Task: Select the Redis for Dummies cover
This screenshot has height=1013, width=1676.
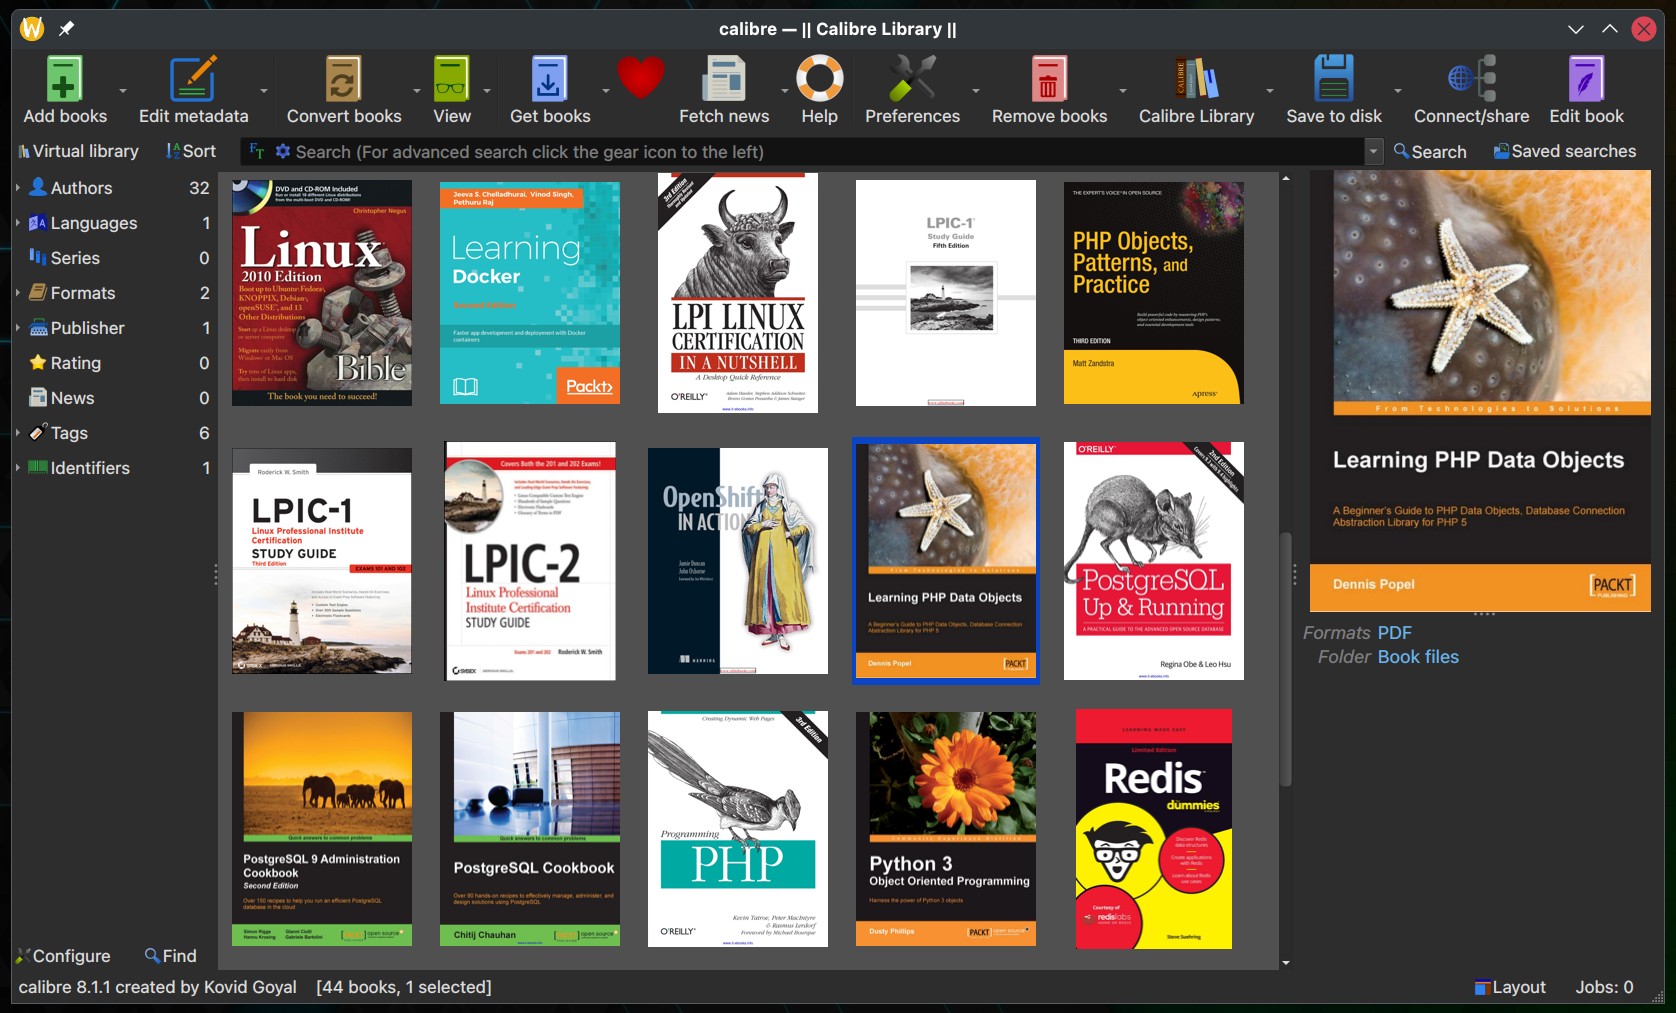Action: [x=1154, y=829]
